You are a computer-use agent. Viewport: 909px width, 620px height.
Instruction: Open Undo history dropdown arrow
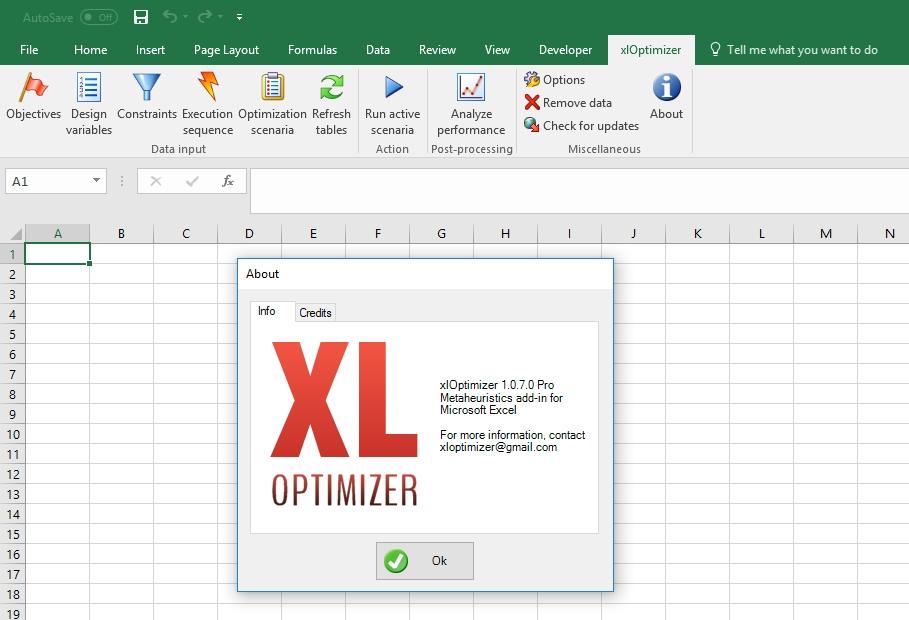(186, 16)
